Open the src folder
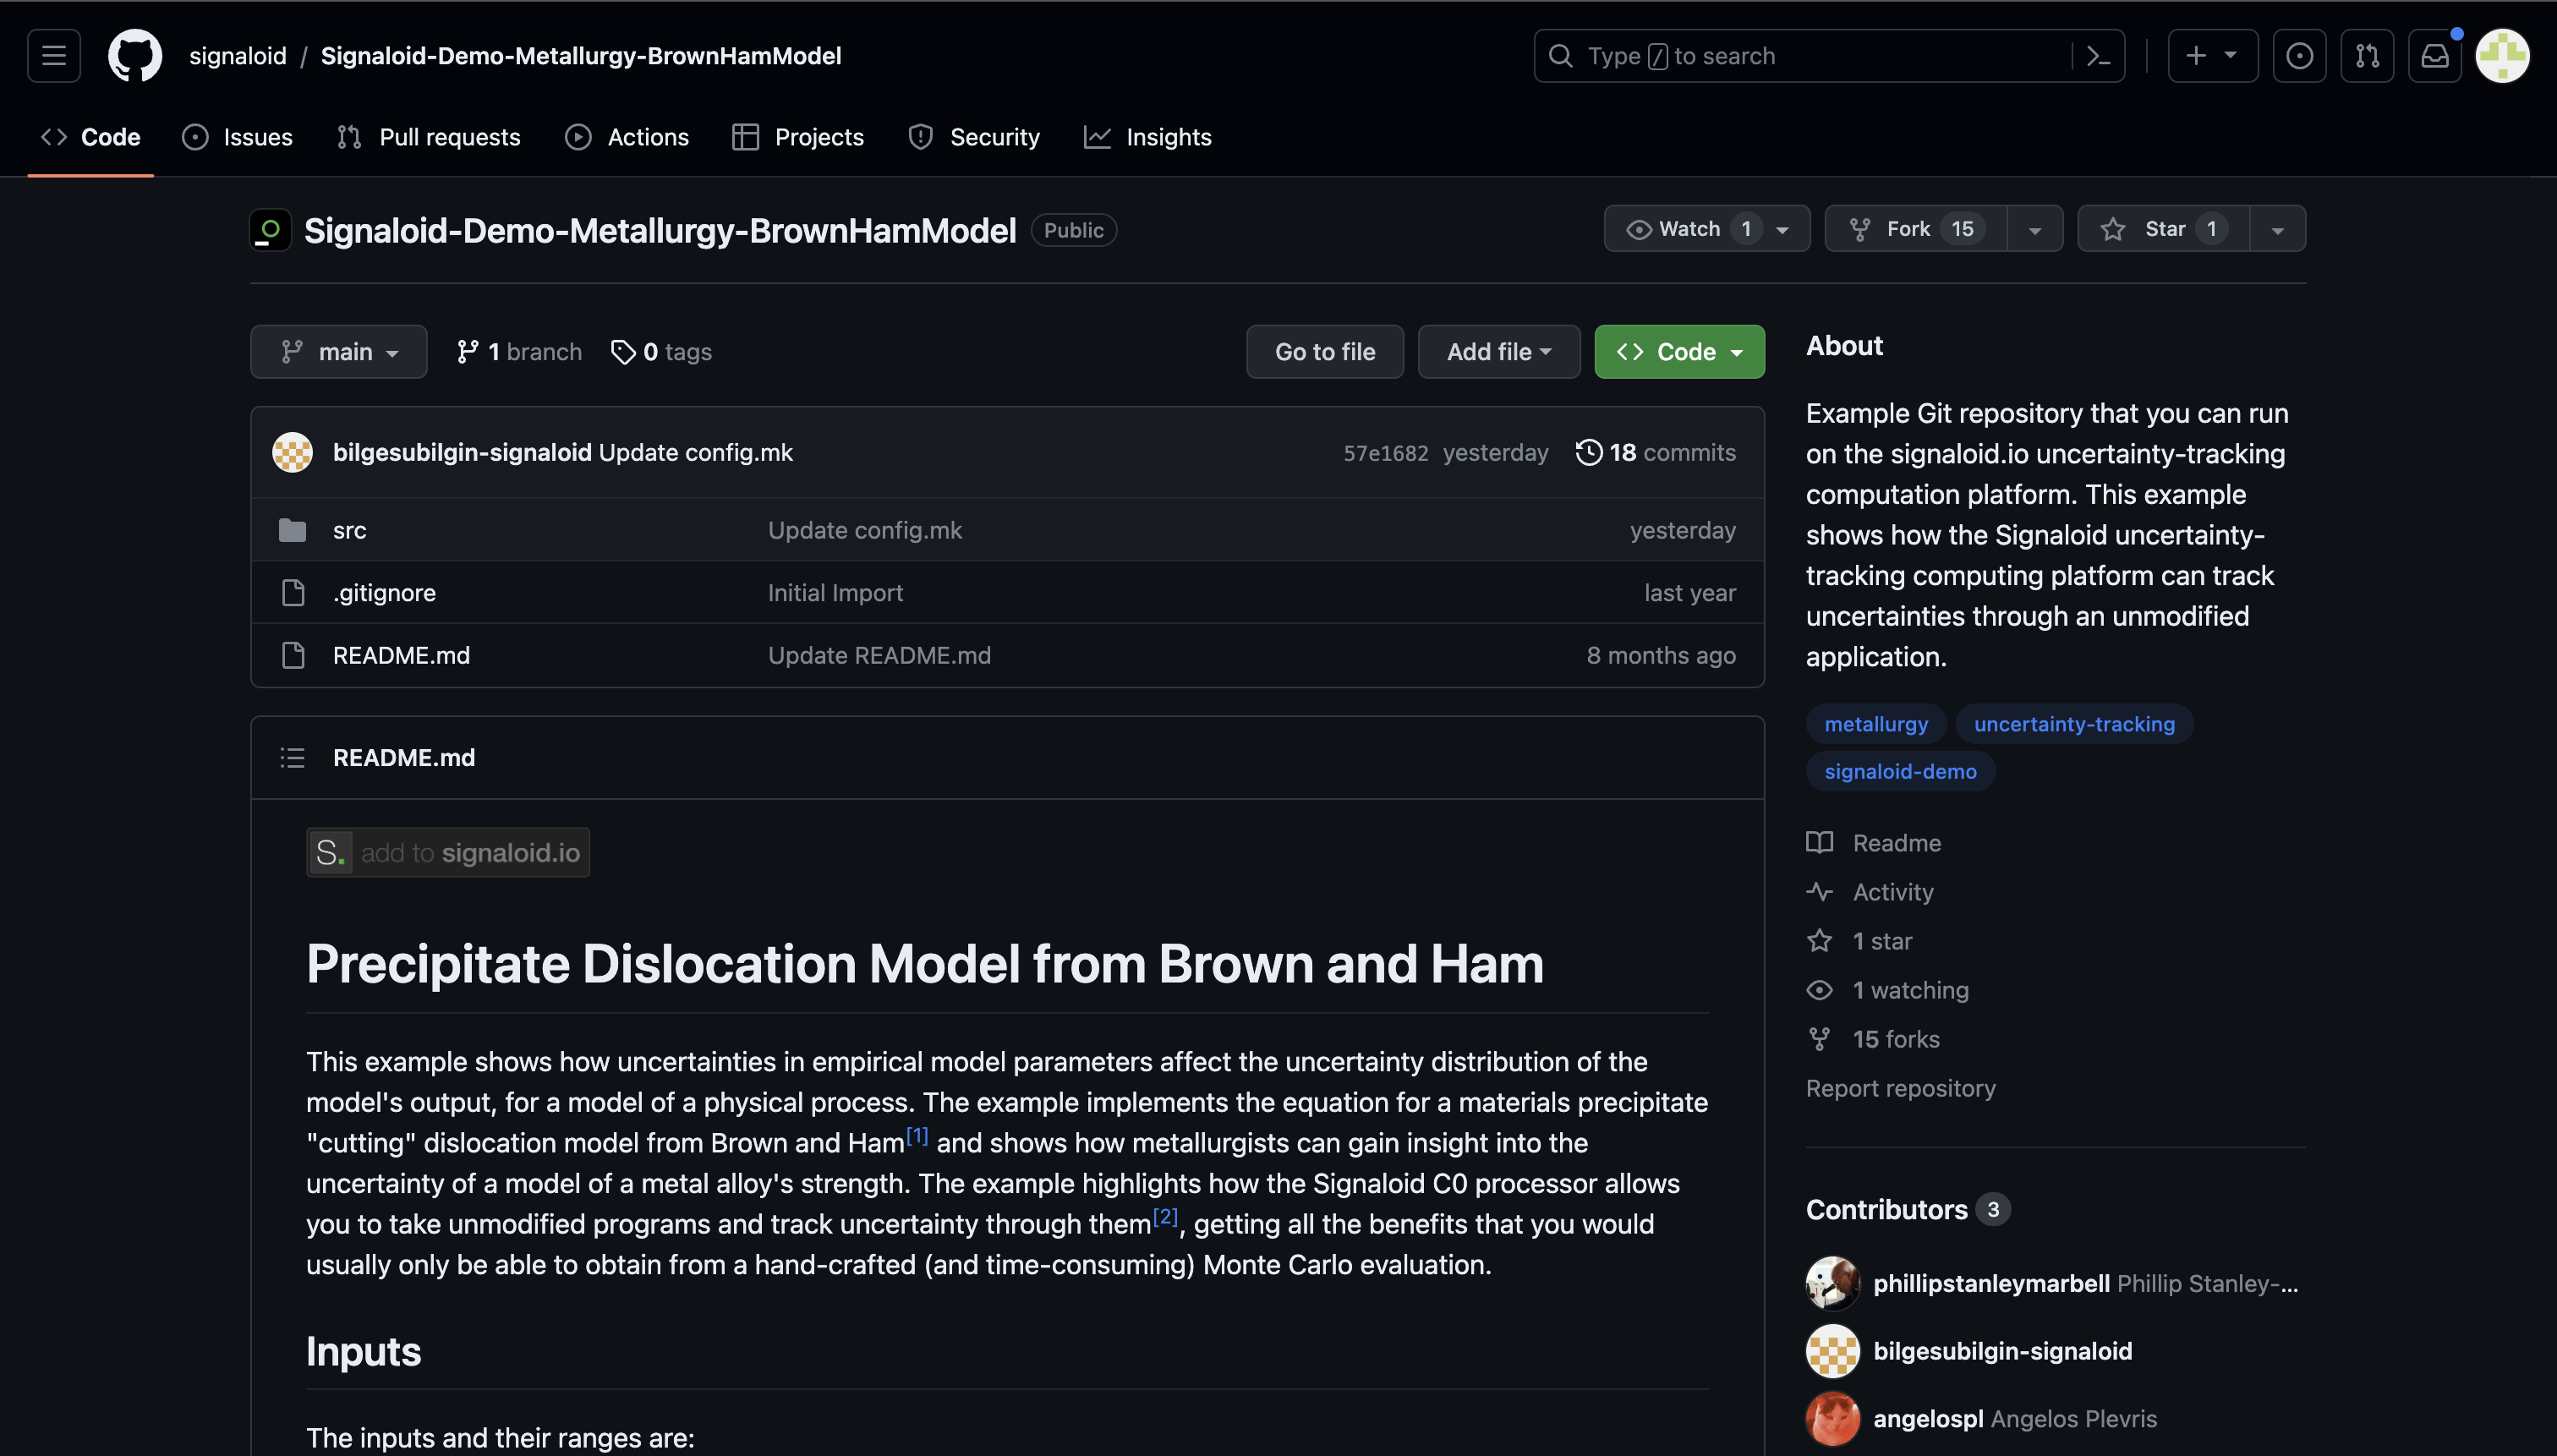This screenshot has width=2557, height=1456. click(x=349, y=531)
